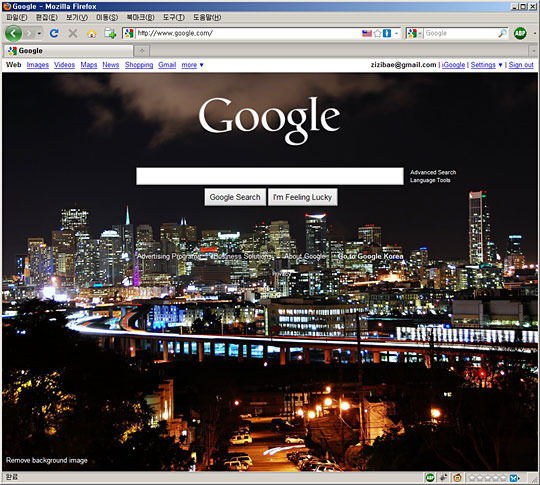Image resolution: width=540 pixels, height=485 pixels.
Task: Click the magnifier search icon in toolbar
Action: (x=502, y=33)
